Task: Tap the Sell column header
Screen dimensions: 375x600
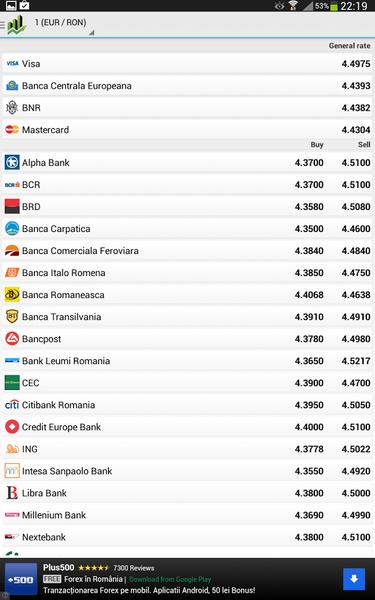Action: pyautogui.click(x=364, y=145)
